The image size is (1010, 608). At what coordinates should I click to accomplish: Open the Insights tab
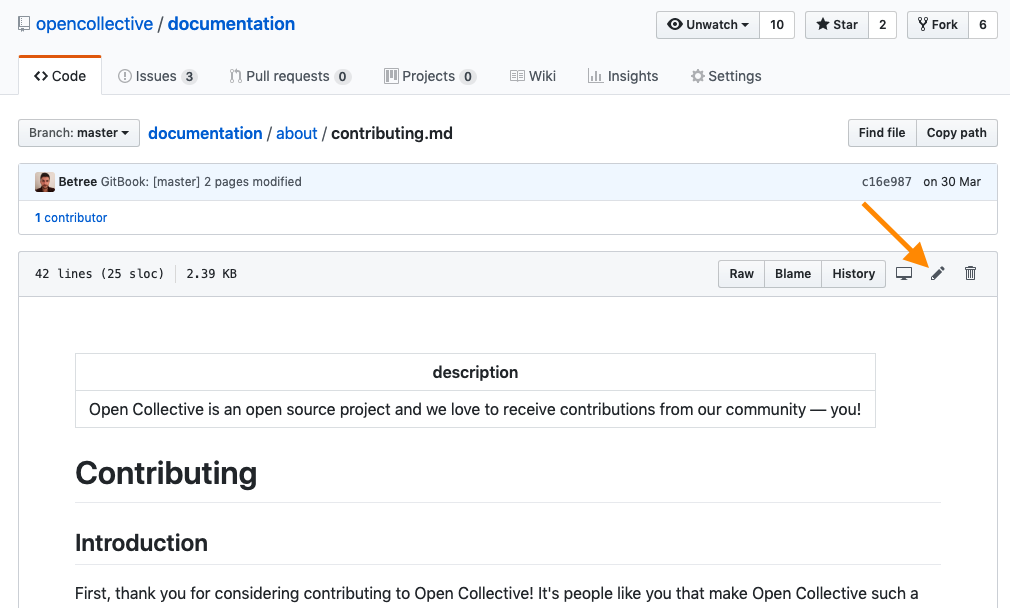[x=623, y=76]
